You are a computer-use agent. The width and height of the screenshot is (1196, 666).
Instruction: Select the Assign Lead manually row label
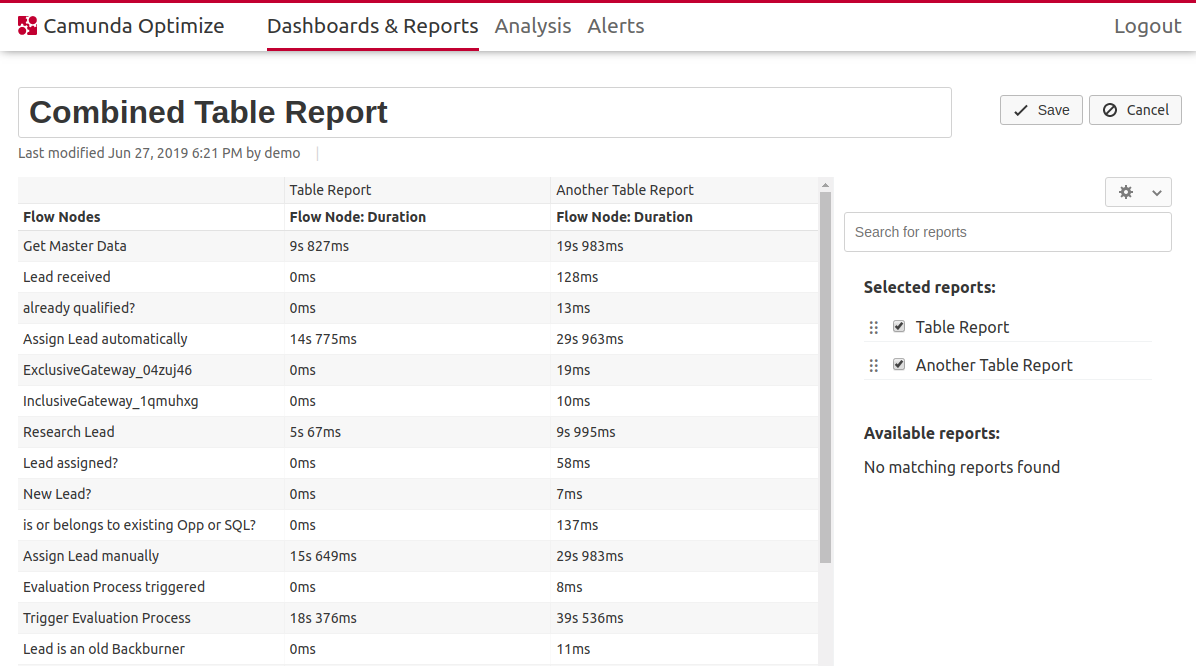(x=91, y=556)
